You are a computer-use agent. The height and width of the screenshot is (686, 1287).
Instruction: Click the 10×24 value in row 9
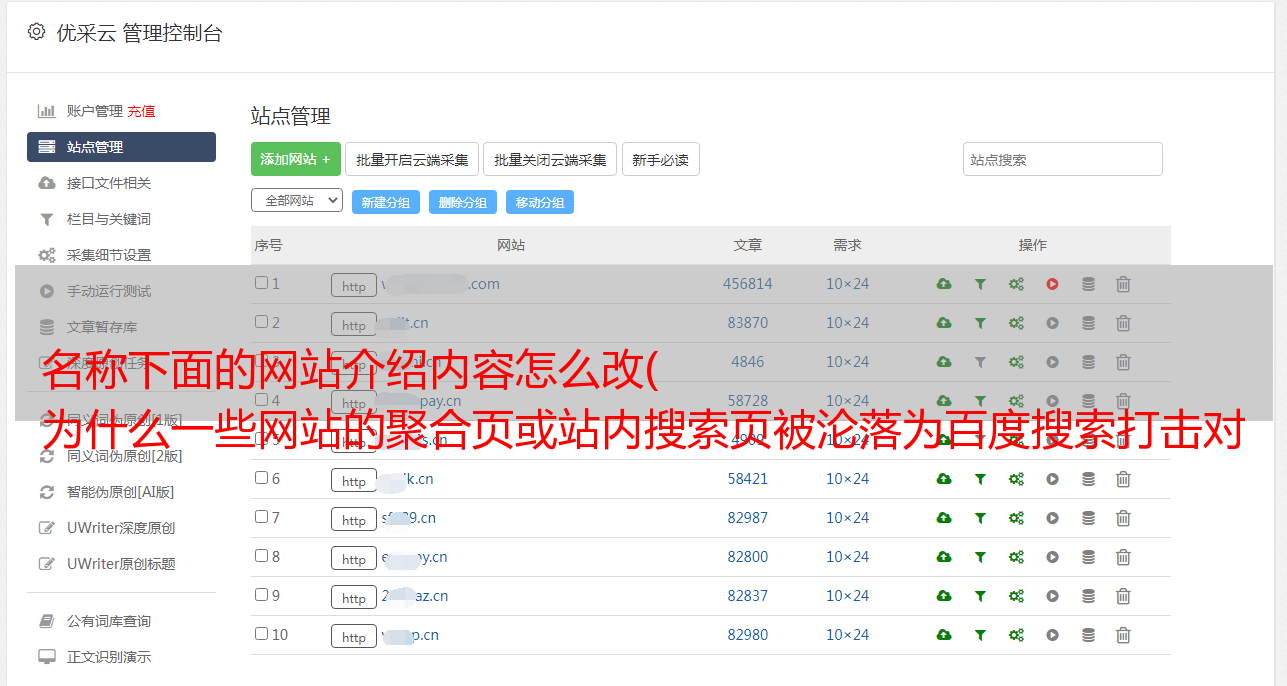(847, 596)
